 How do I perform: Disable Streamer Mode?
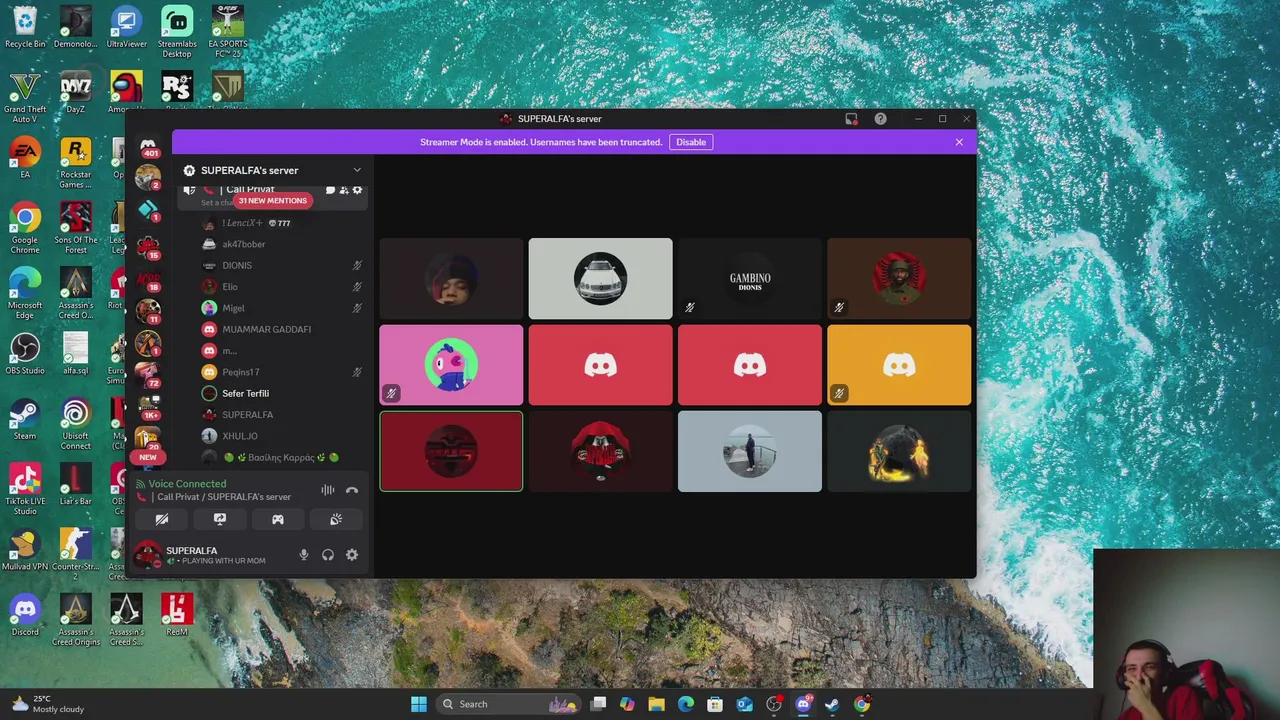click(x=691, y=142)
